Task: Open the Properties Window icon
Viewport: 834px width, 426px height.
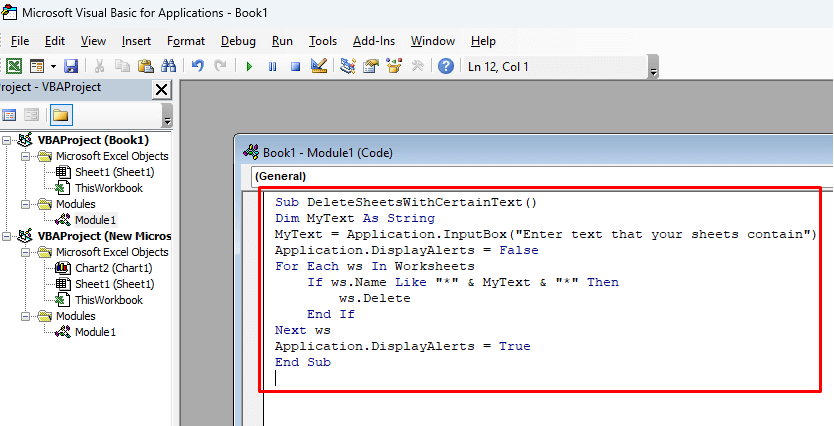Action: click(371, 66)
